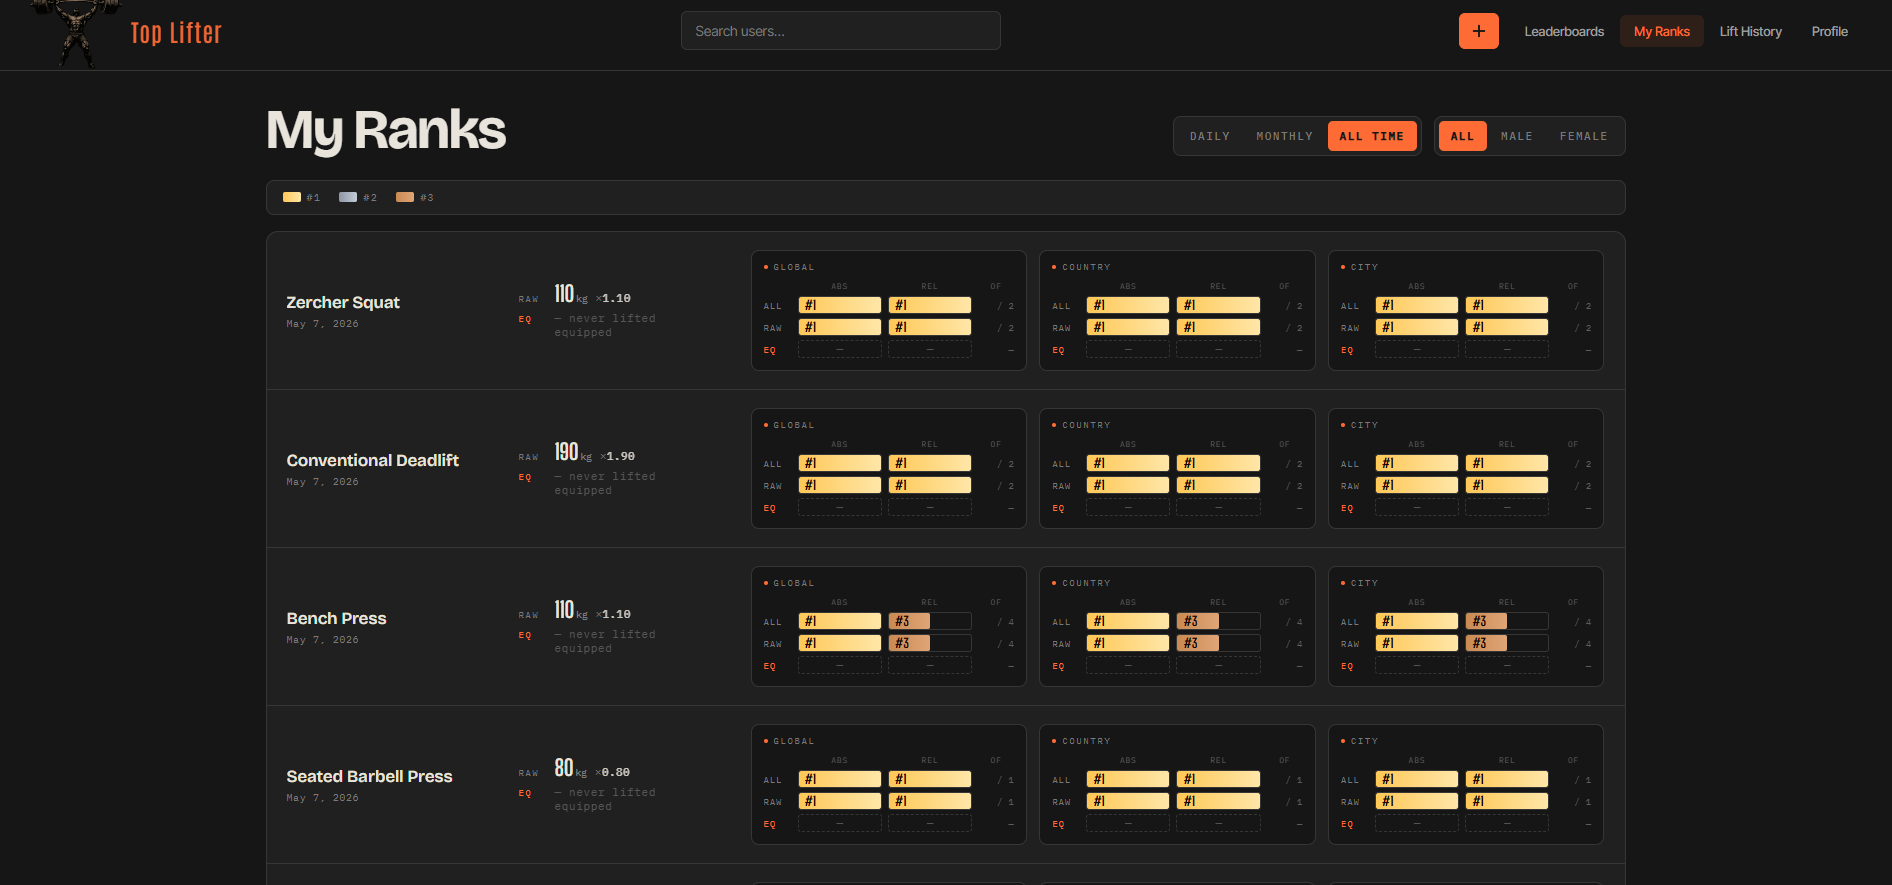Click the ×1.90 bodyweight multiplier
Viewport: 1892px width, 885px height.
coord(618,456)
